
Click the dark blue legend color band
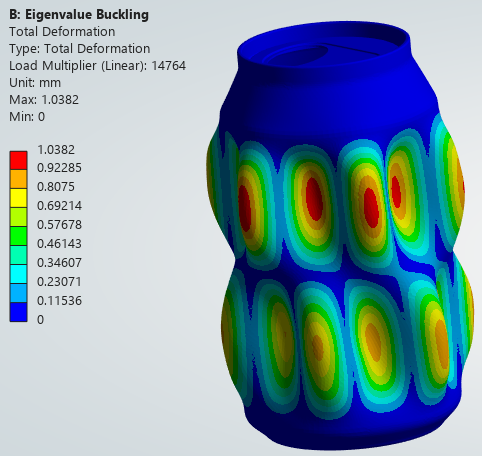(18, 312)
